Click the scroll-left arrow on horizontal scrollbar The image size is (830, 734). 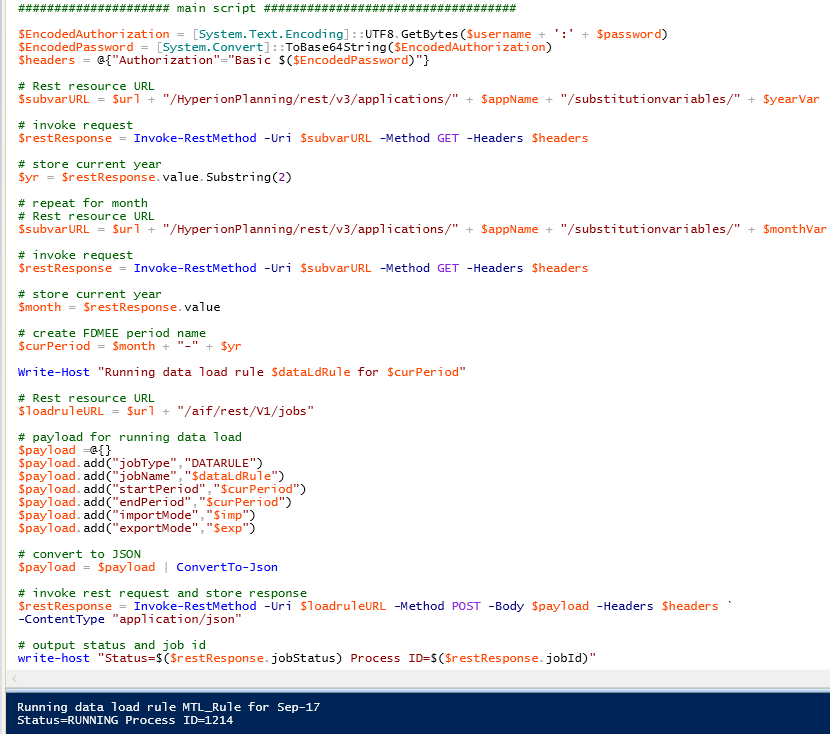point(14,678)
